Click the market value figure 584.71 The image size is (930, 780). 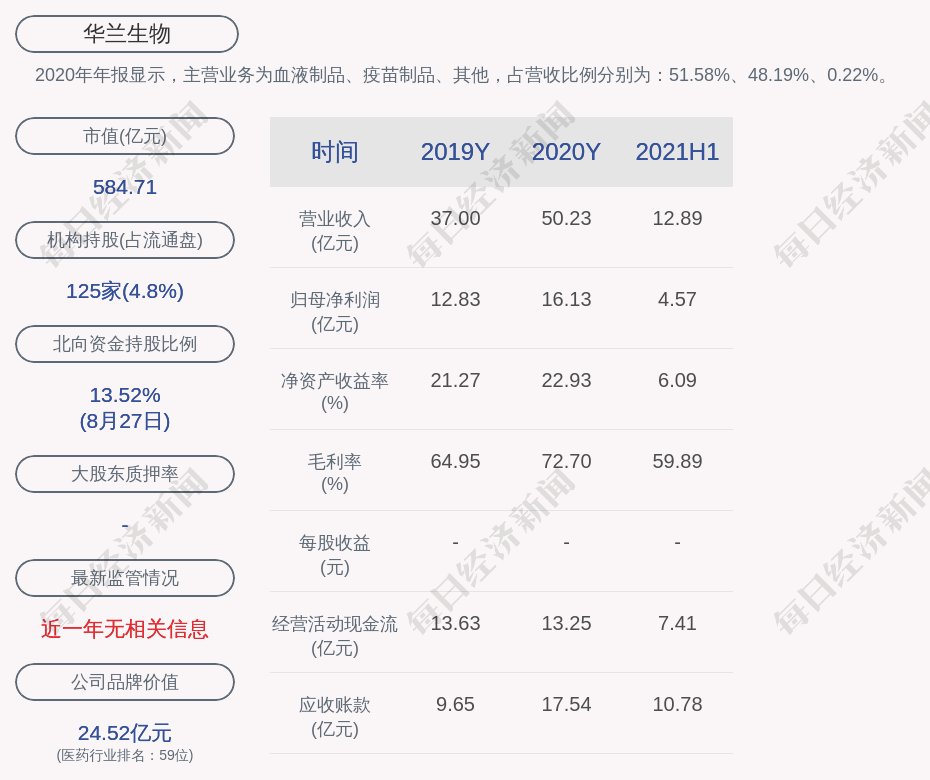click(125, 187)
